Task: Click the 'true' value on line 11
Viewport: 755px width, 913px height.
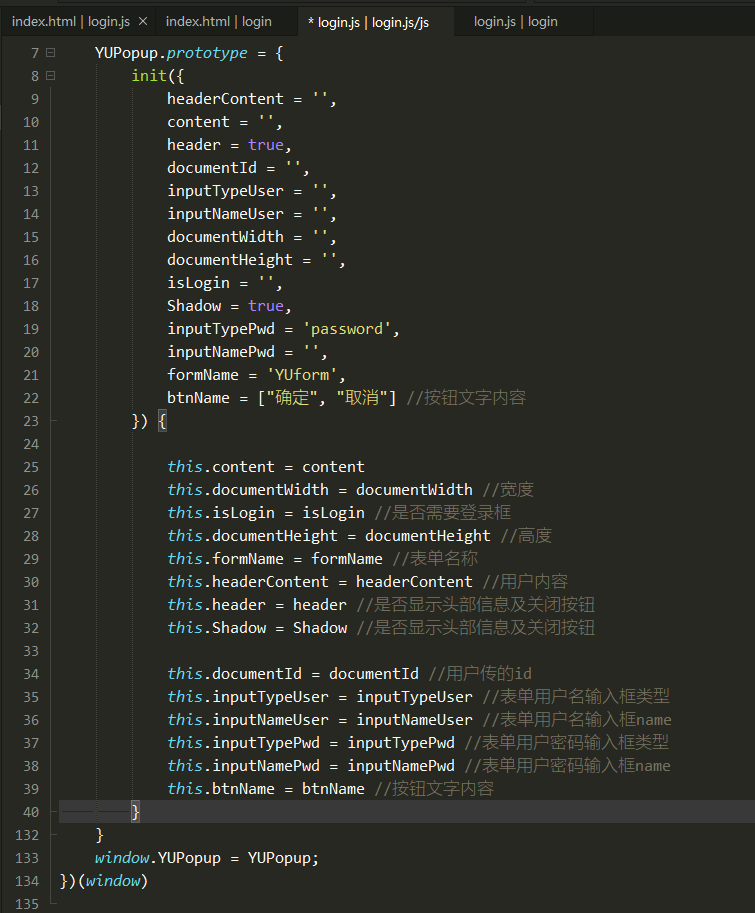Action: tap(266, 145)
